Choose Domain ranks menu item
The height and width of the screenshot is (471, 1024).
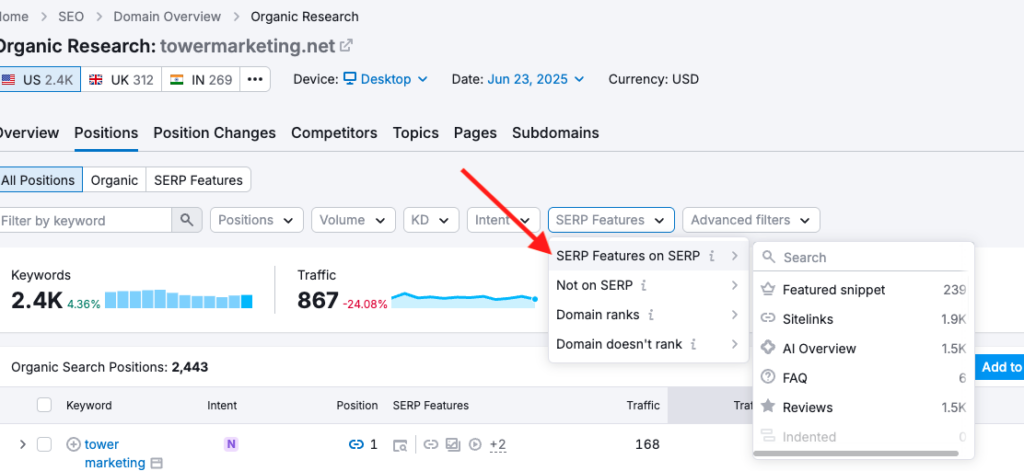coord(648,315)
